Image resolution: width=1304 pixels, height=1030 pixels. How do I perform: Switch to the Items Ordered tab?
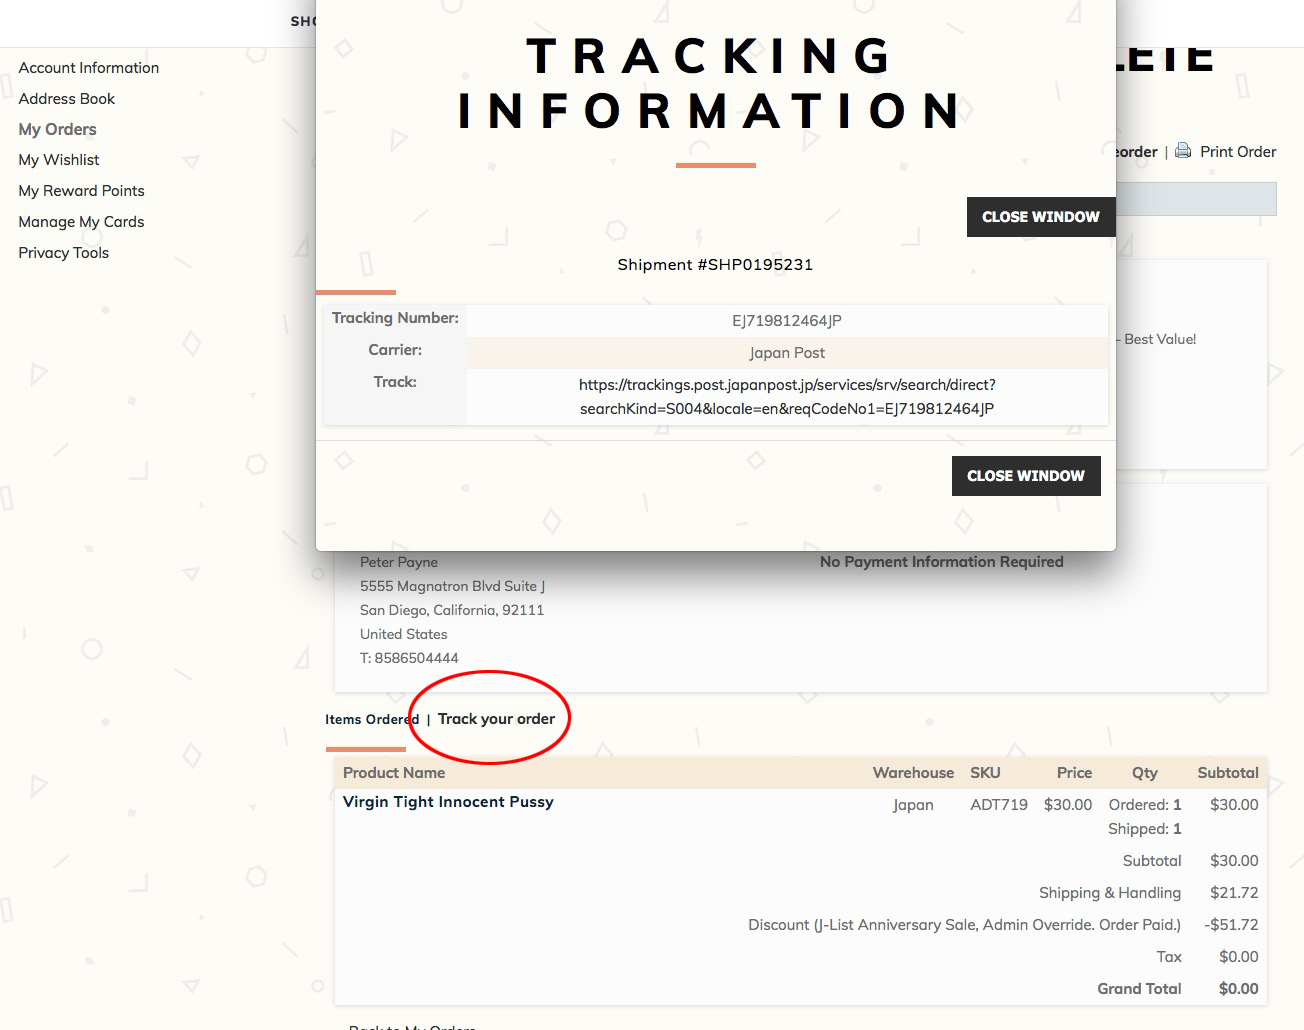[x=371, y=719]
